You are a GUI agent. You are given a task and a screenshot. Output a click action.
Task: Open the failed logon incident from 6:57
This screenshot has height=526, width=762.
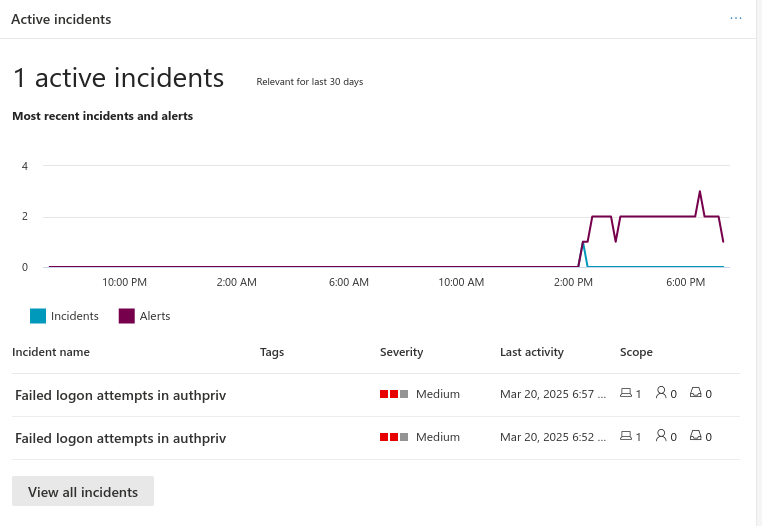[x=120, y=395]
